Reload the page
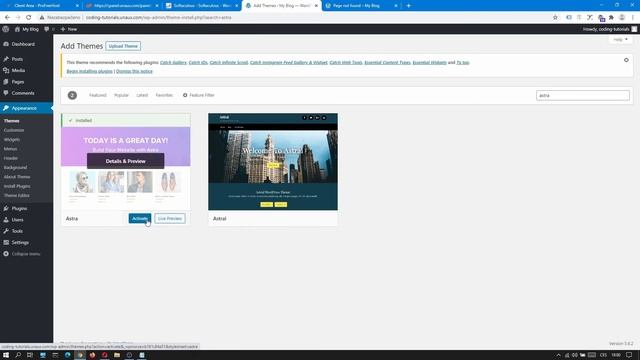640x360 pixels. click(29, 18)
